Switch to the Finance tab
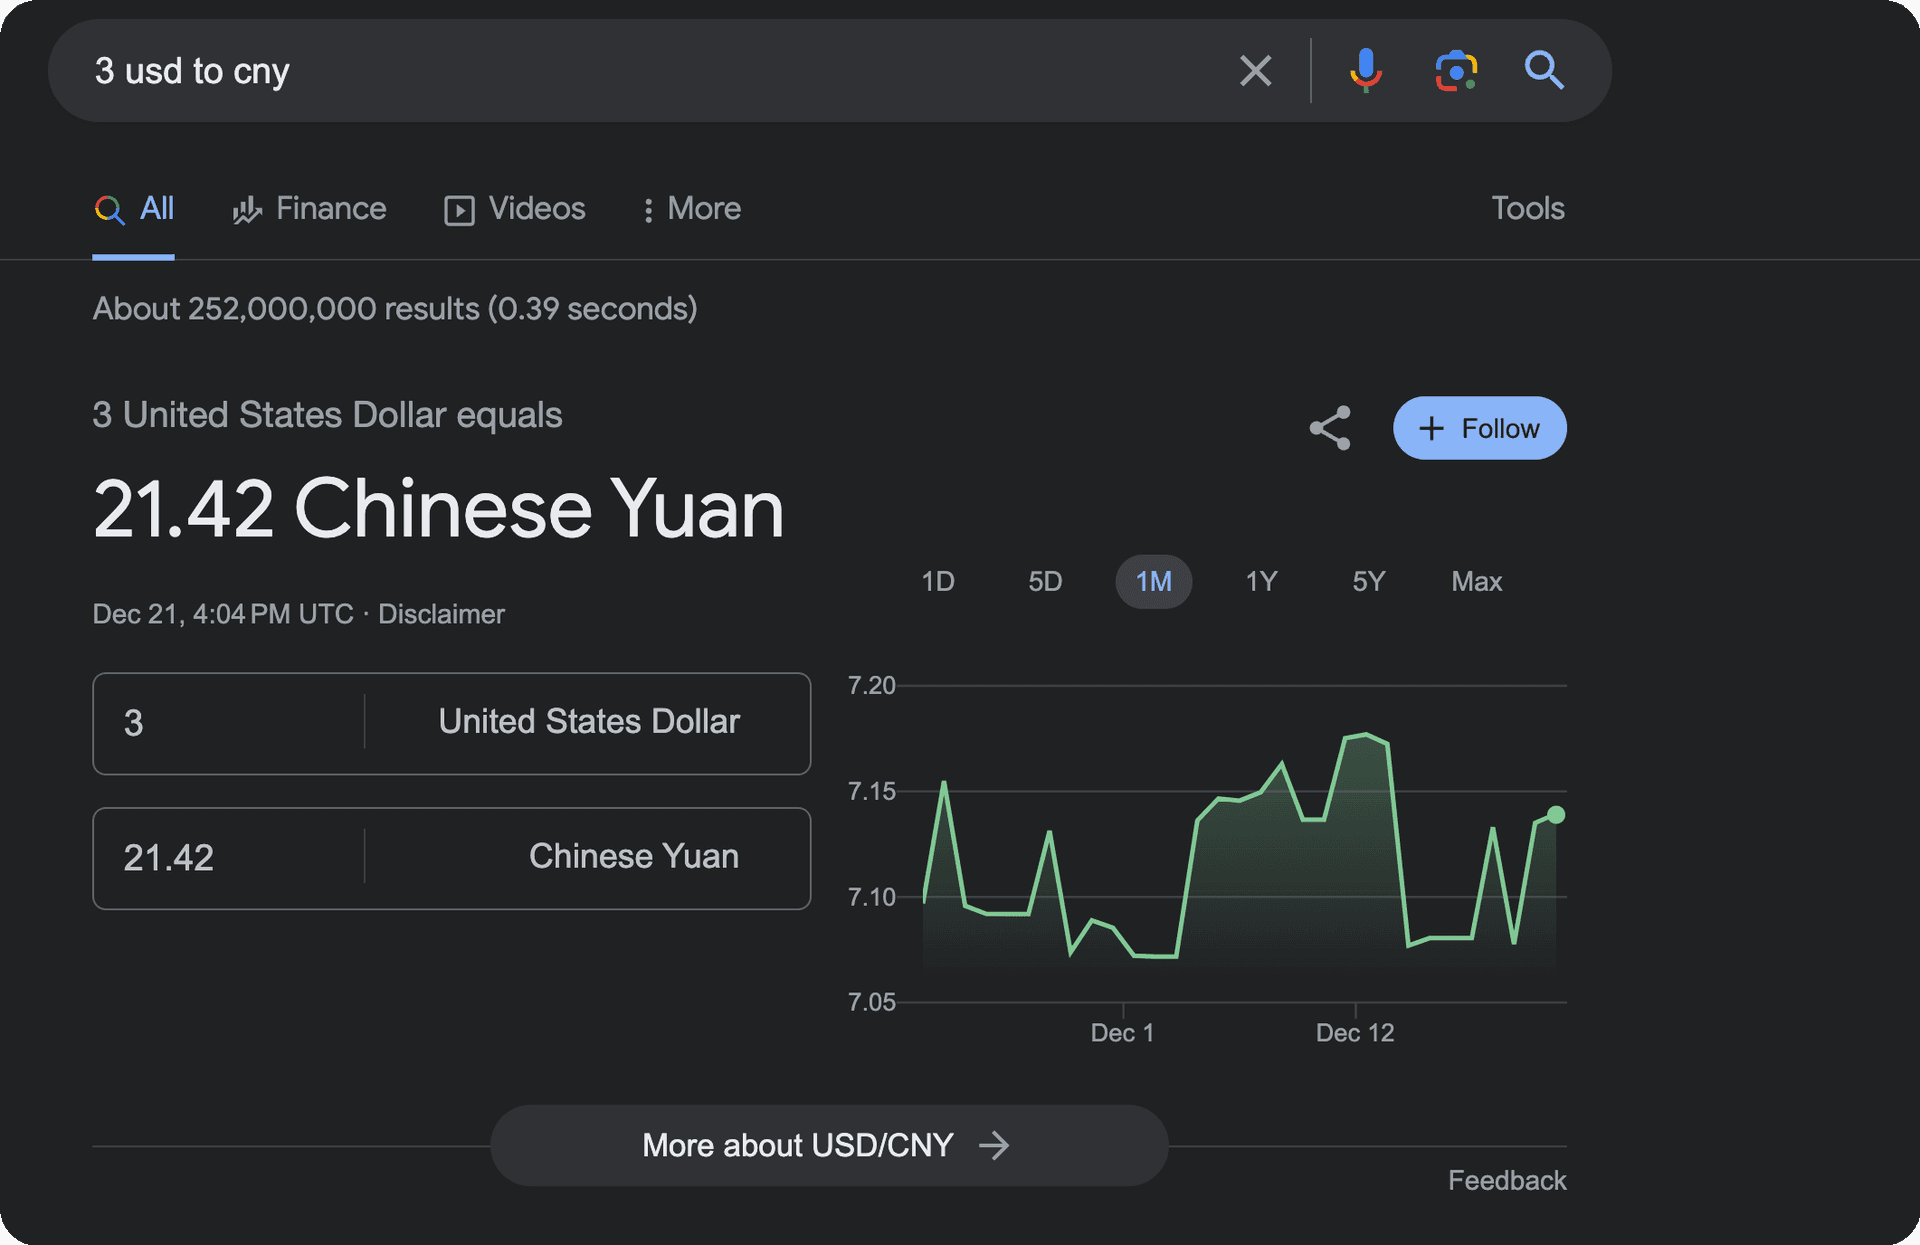 (309, 209)
